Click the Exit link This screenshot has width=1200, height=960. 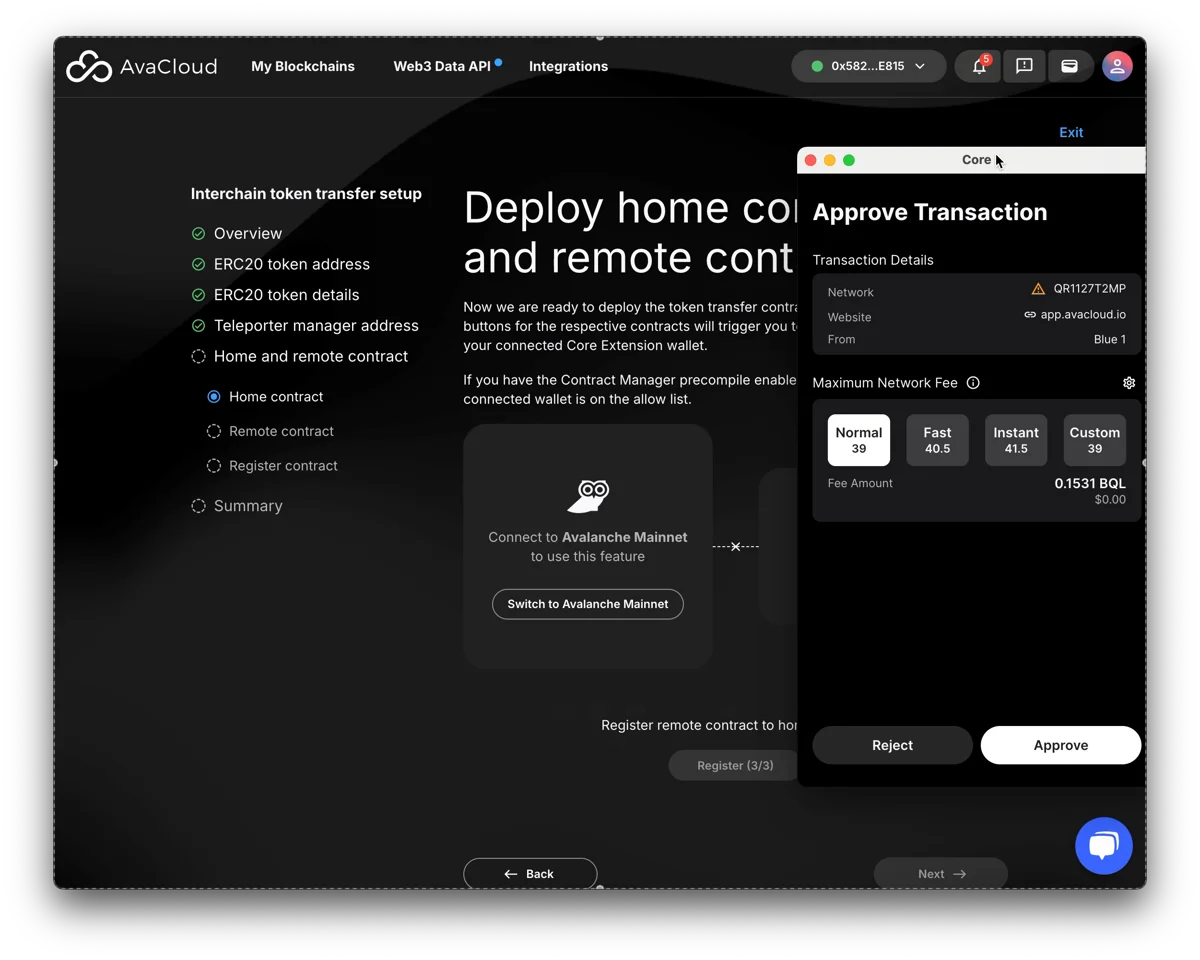click(1071, 132)
